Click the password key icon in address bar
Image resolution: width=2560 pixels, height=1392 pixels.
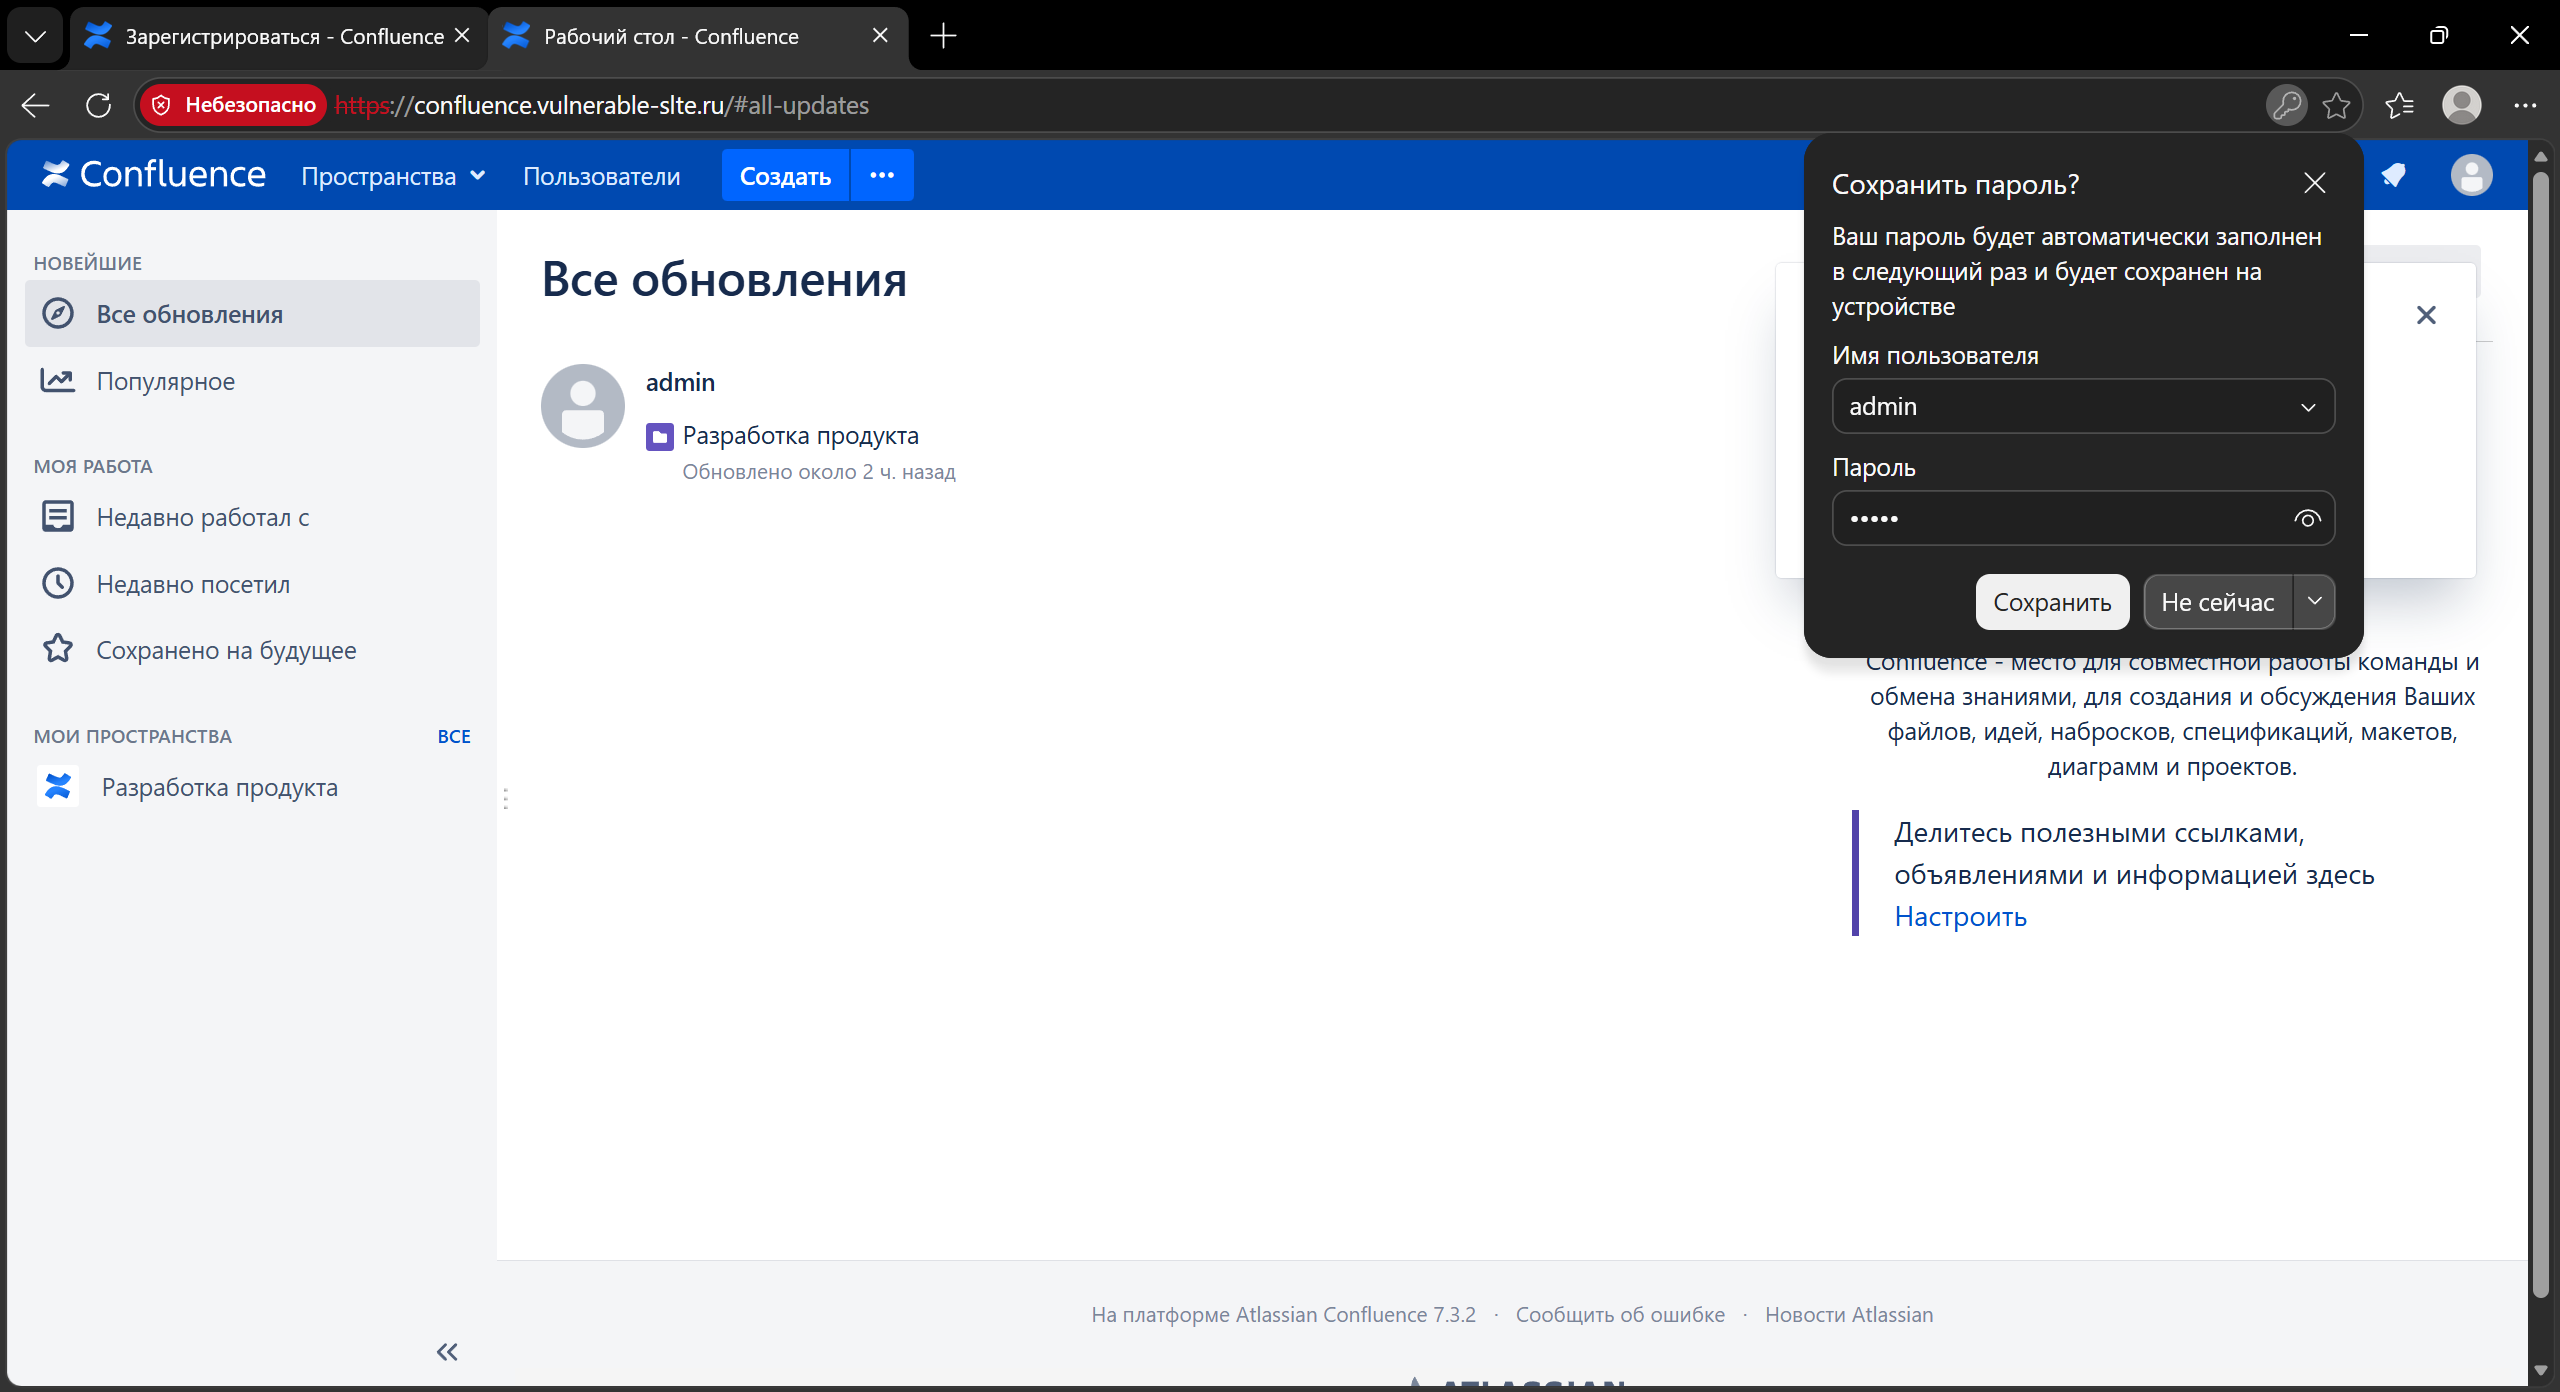[x=2286, y=105]
